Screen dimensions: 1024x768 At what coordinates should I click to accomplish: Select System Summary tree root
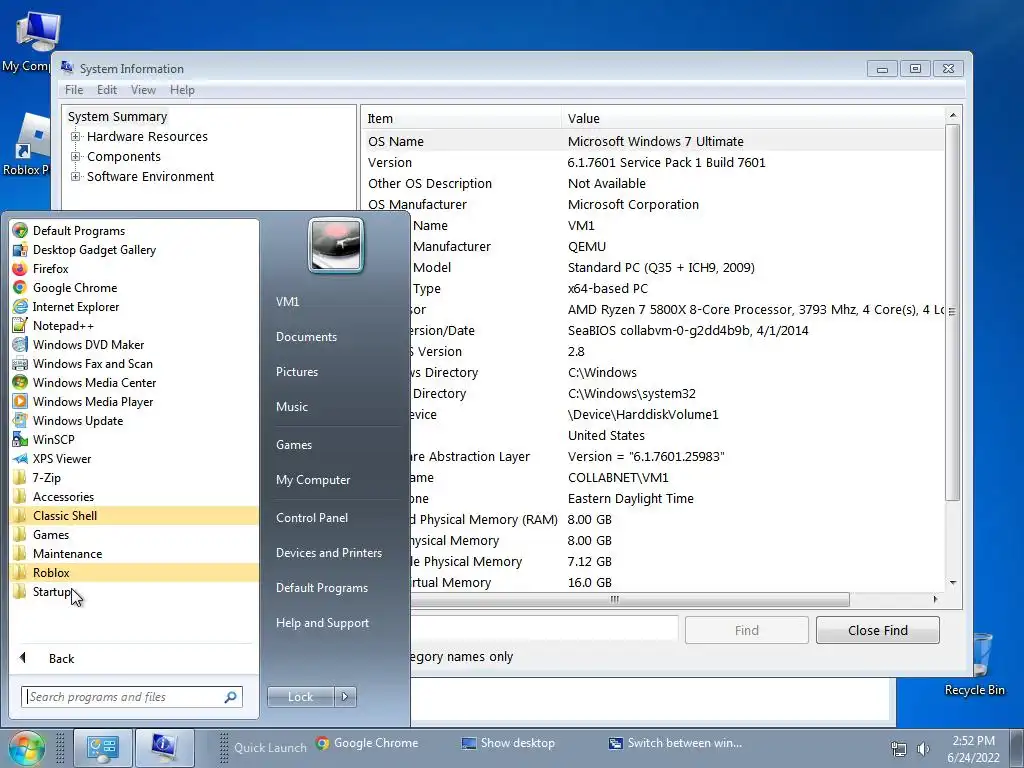118,116
